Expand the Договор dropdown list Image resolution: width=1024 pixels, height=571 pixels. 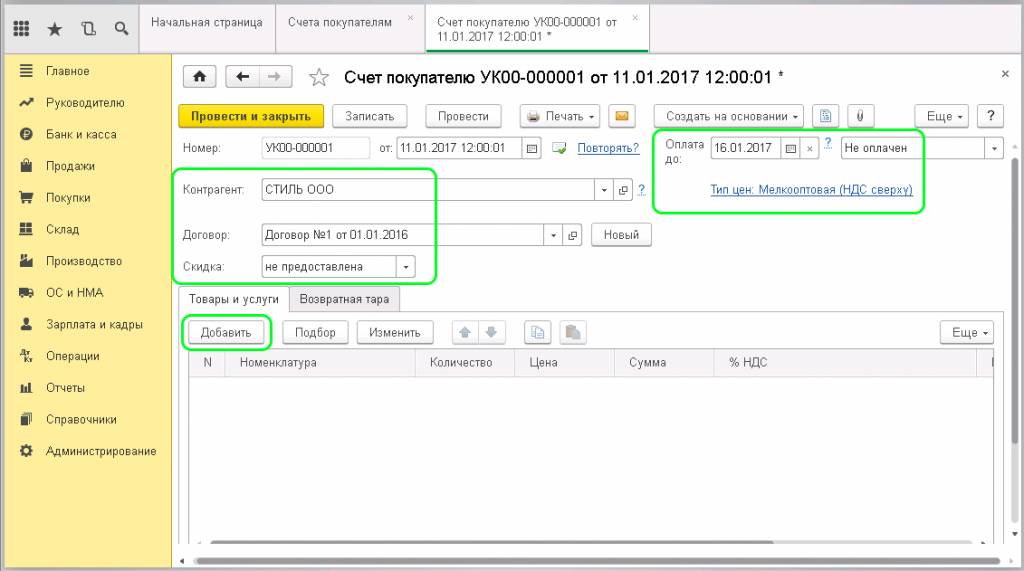[x=553, y=235]
